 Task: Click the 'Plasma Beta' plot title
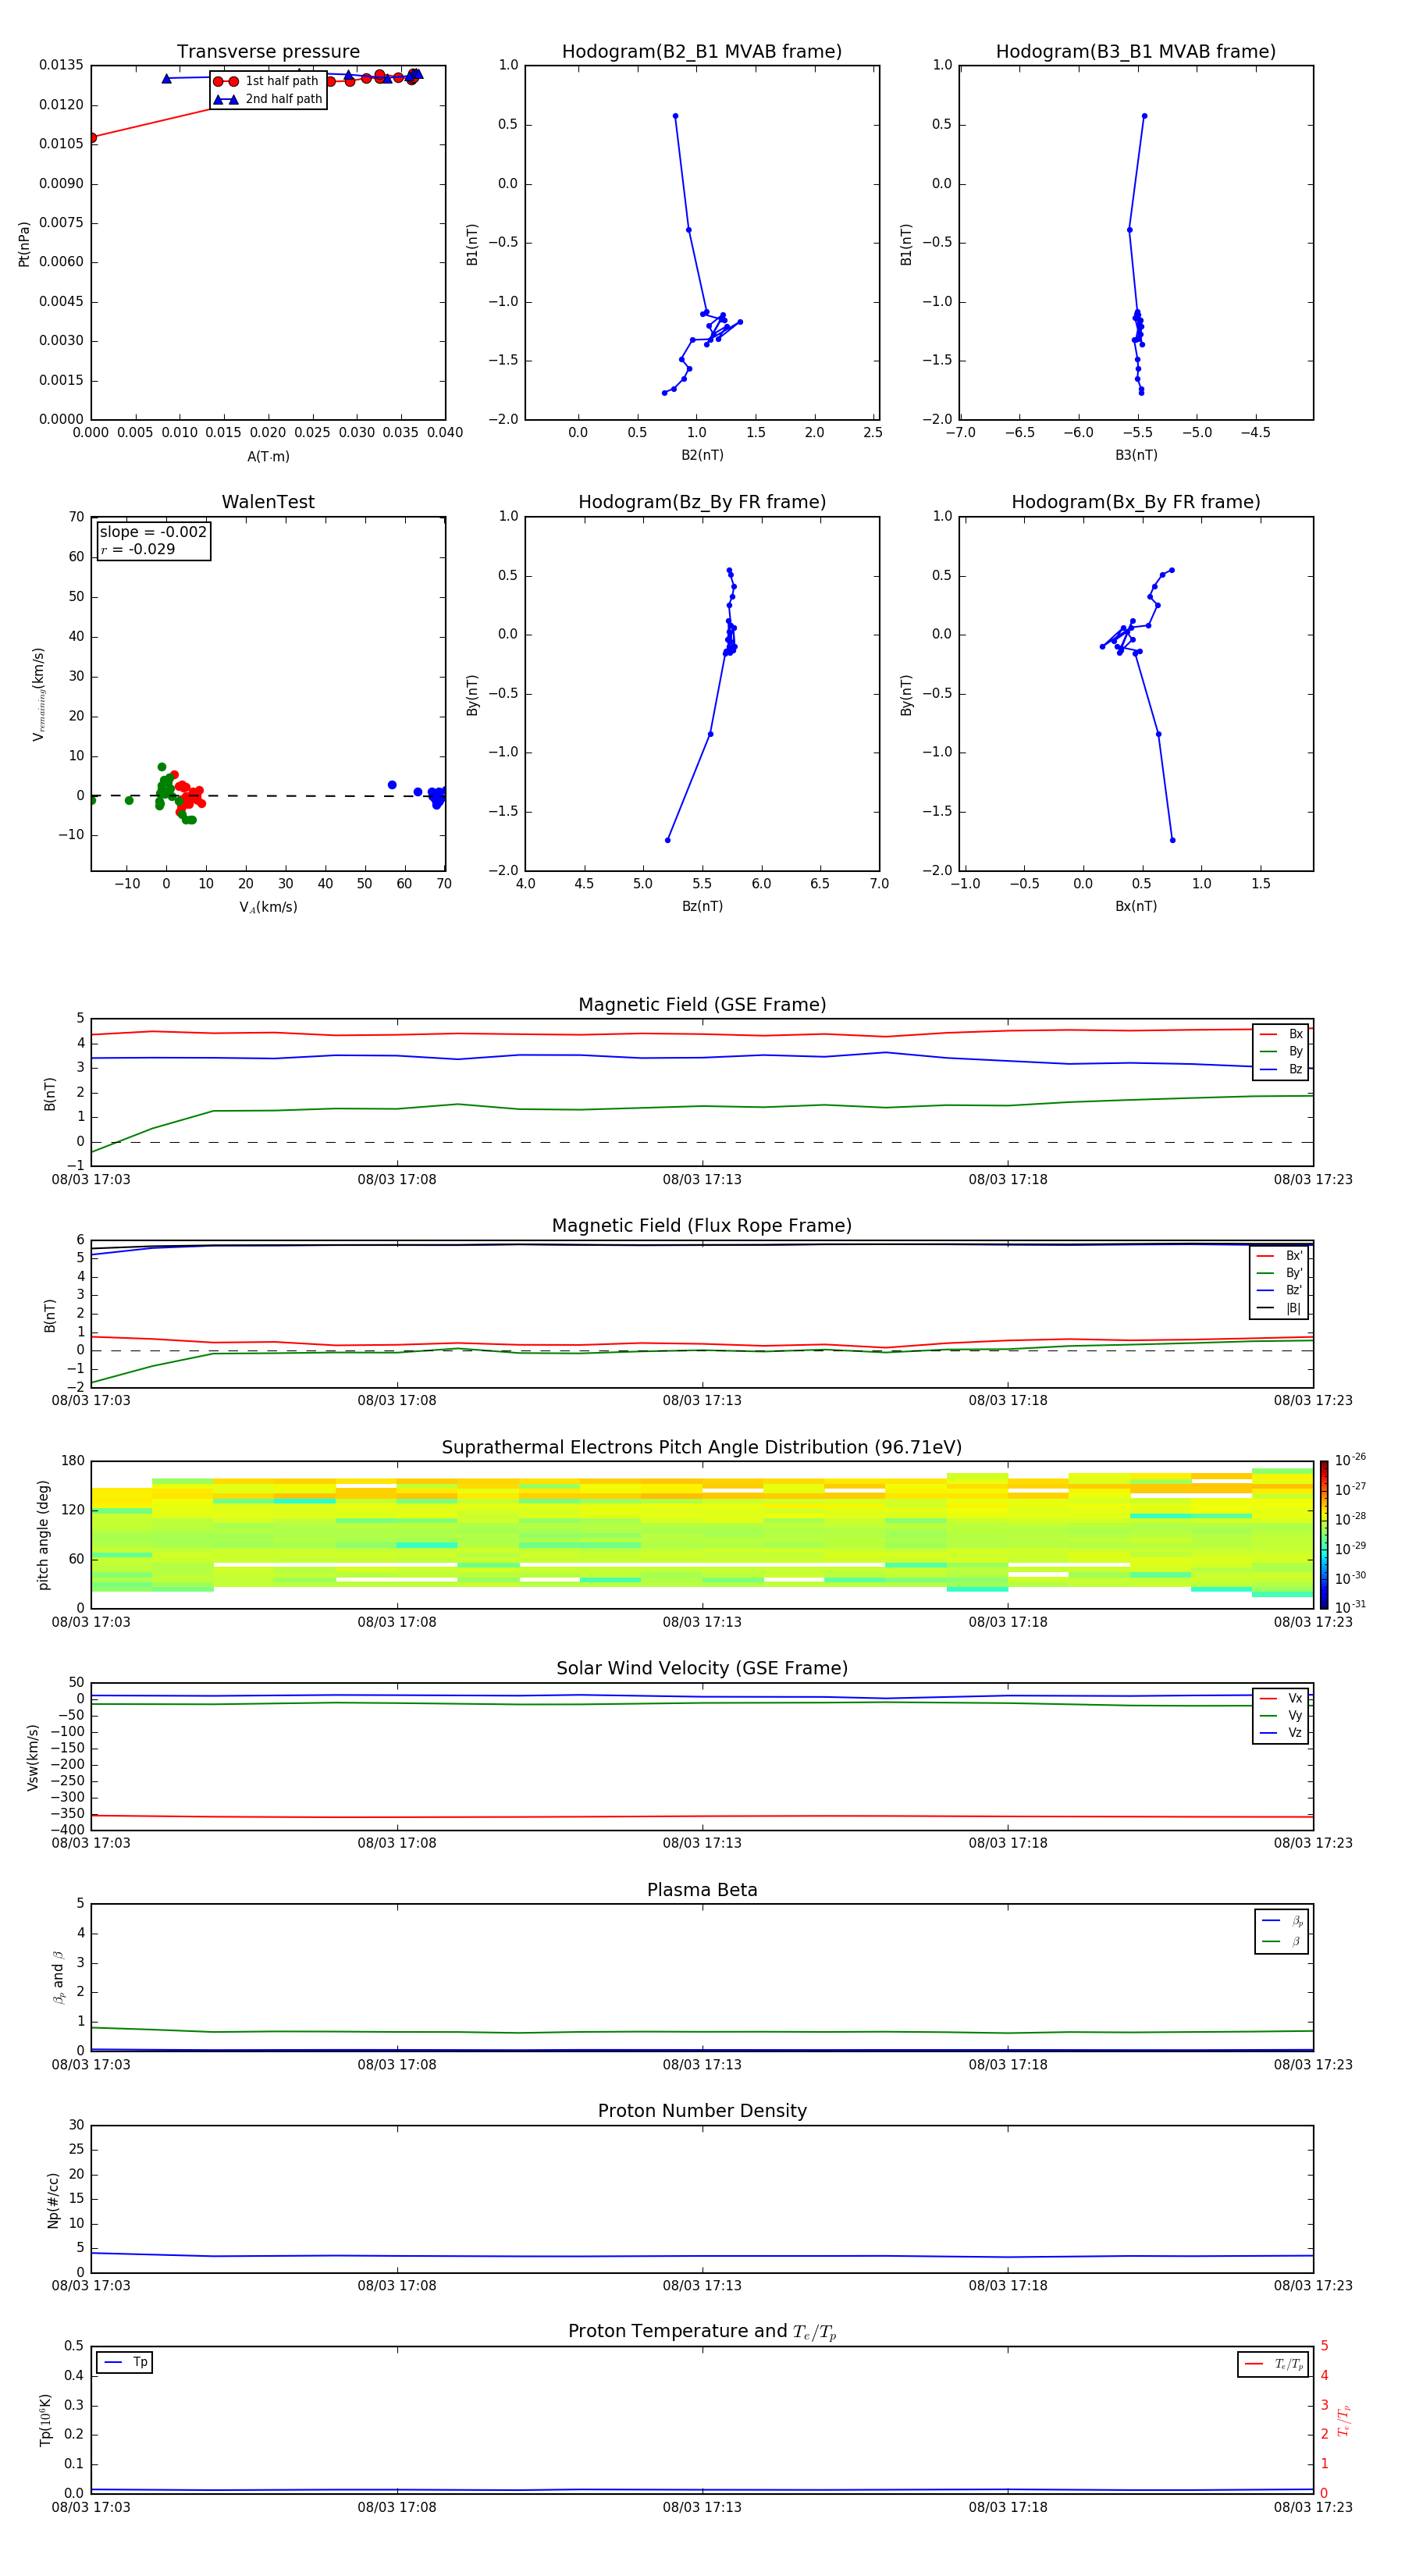pos(702,1891)
